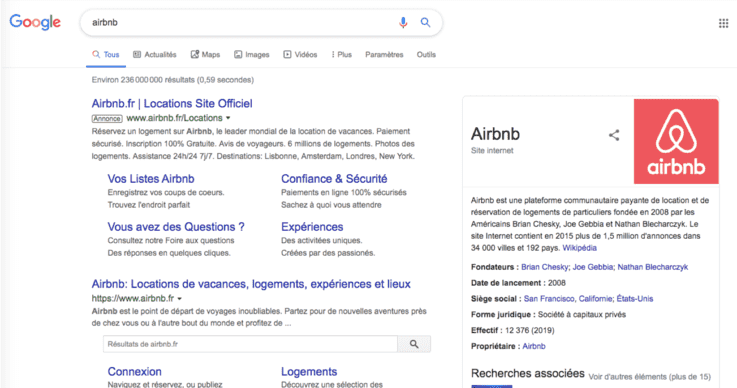Image resolution: width=737 pixels, height=388 pixels.
Task: Click founder Nathan Blecharczyk link
Action: 652,267
